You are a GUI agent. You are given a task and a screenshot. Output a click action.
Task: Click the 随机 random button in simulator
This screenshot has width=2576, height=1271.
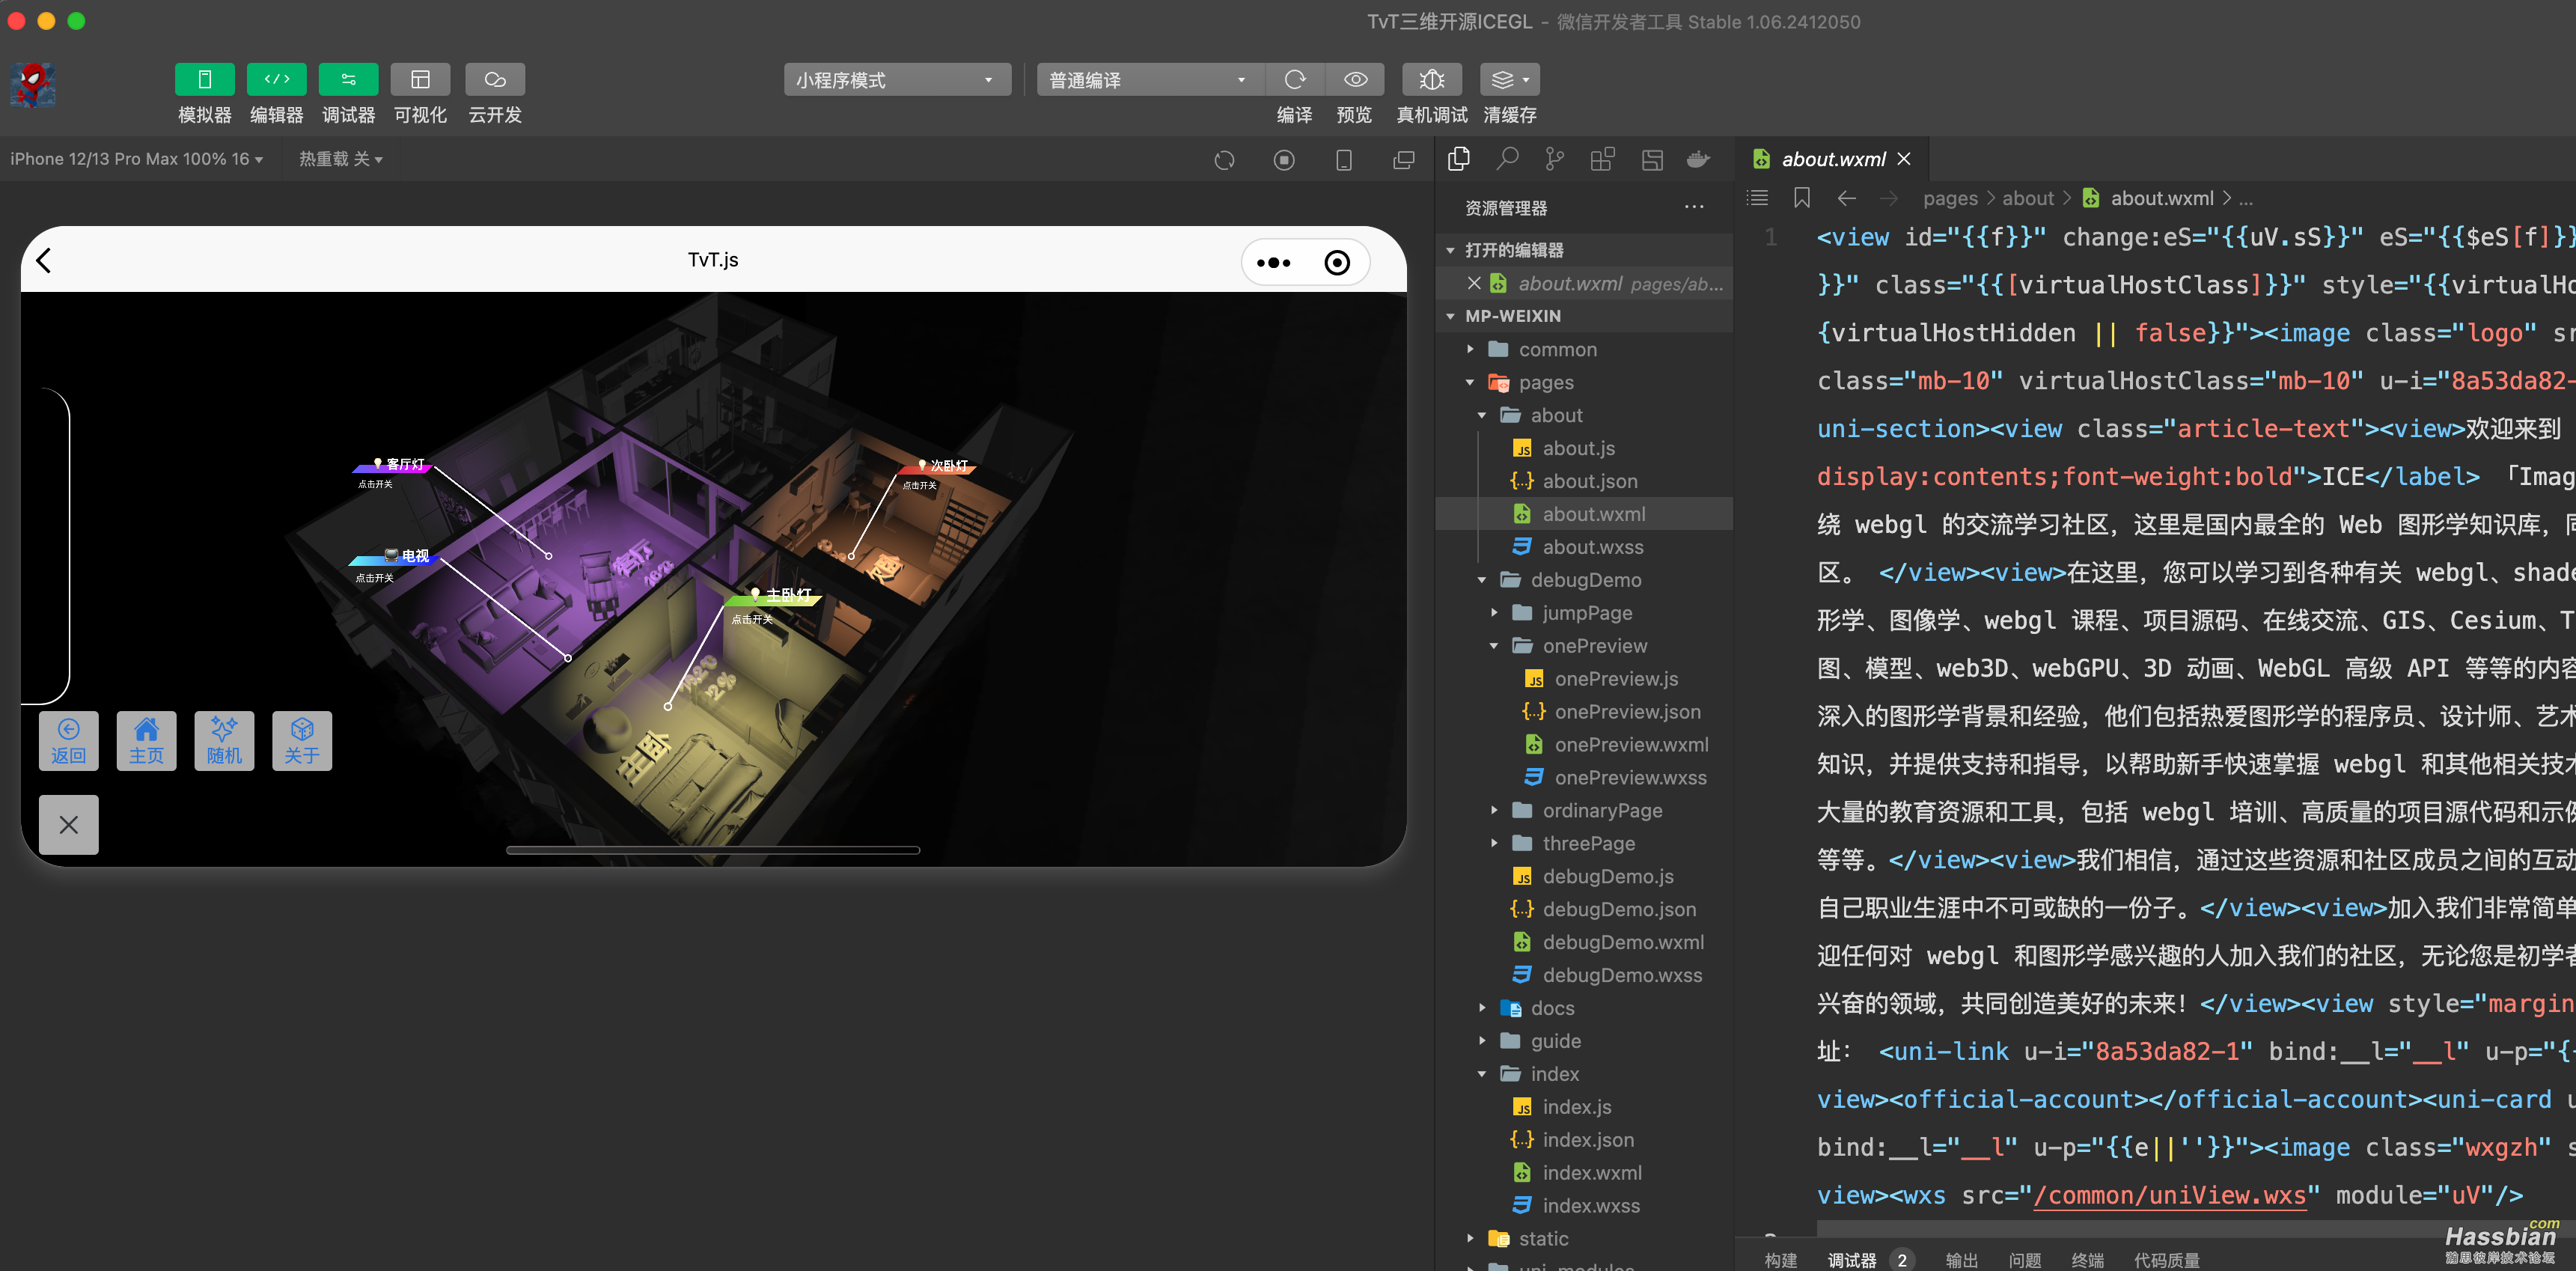click(224, 741)
